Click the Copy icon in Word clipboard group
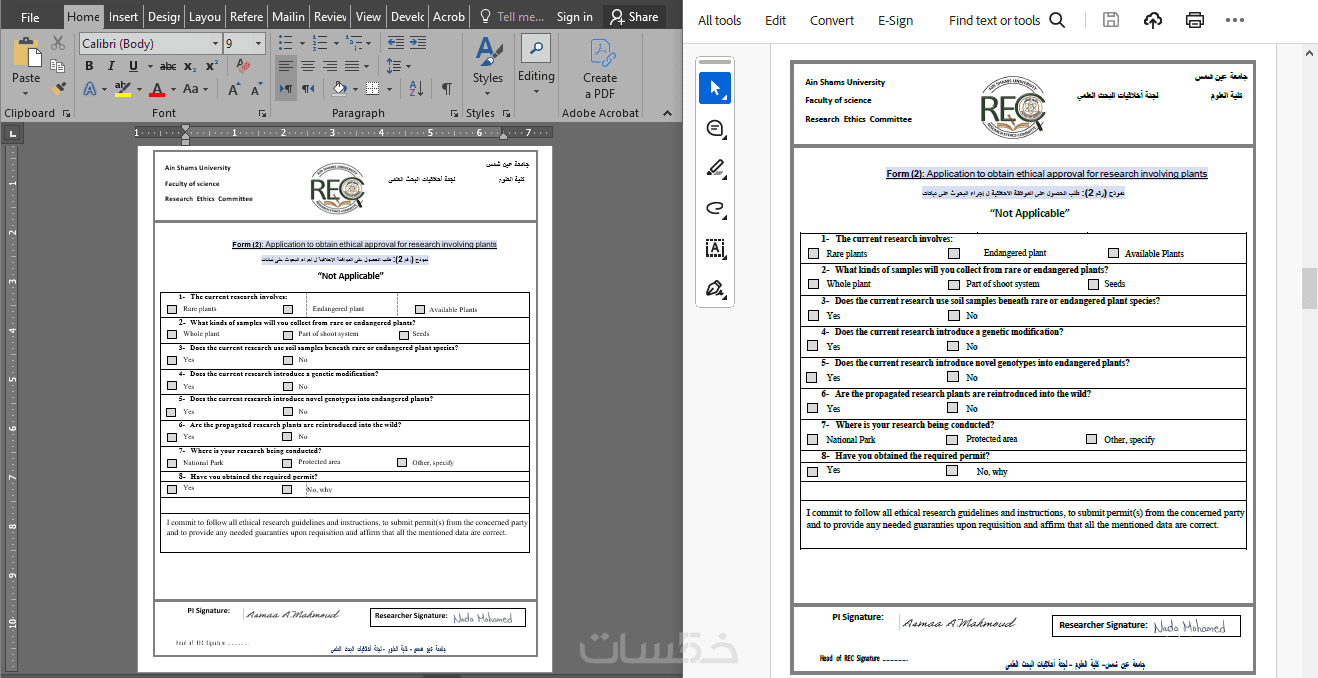The image size is (1318, 678). click(x=58, y=65)
